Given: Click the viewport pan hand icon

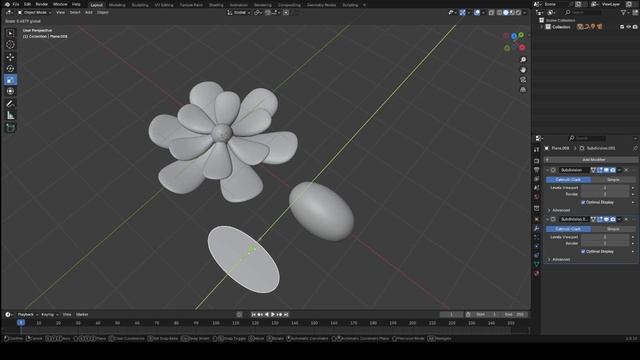Looking at the screenshot, I should click(x=523, y=70).
